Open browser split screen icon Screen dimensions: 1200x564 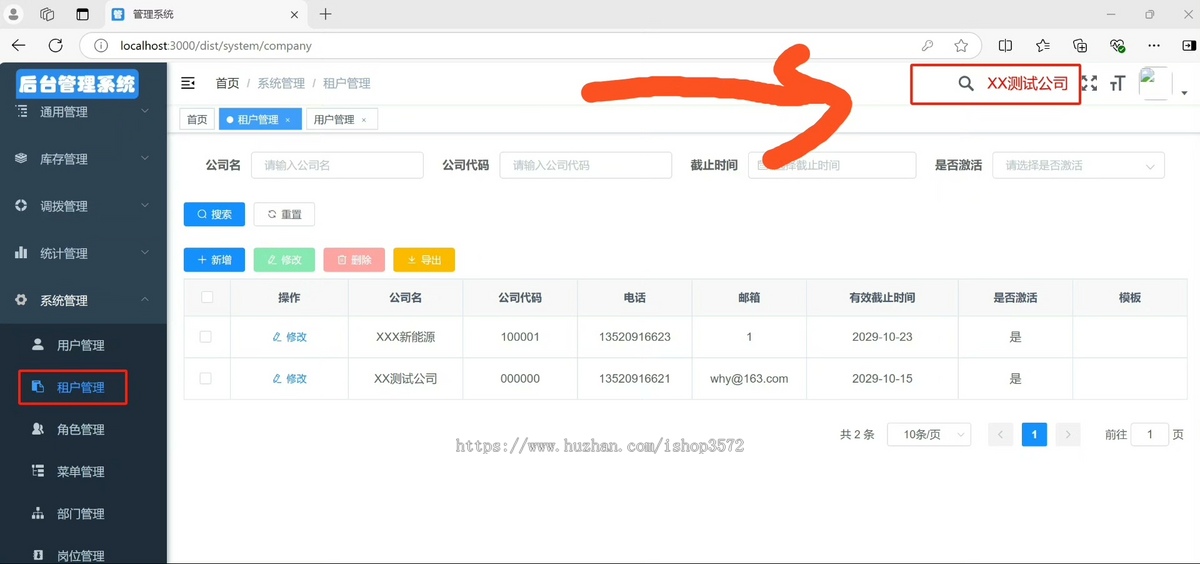coord(1006,45)
